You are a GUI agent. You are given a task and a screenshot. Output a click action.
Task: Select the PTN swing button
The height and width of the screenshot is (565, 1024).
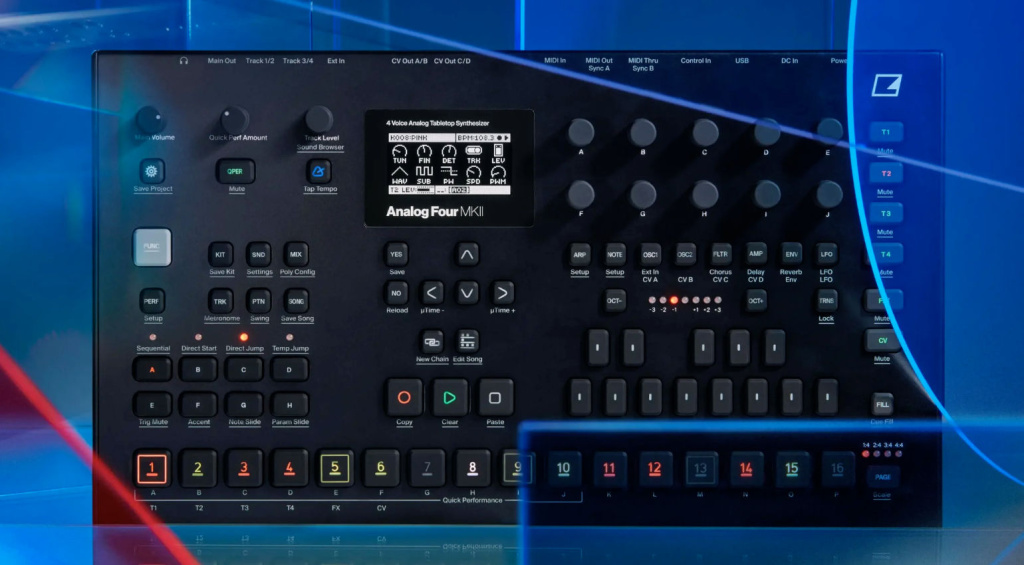(259, 301)
